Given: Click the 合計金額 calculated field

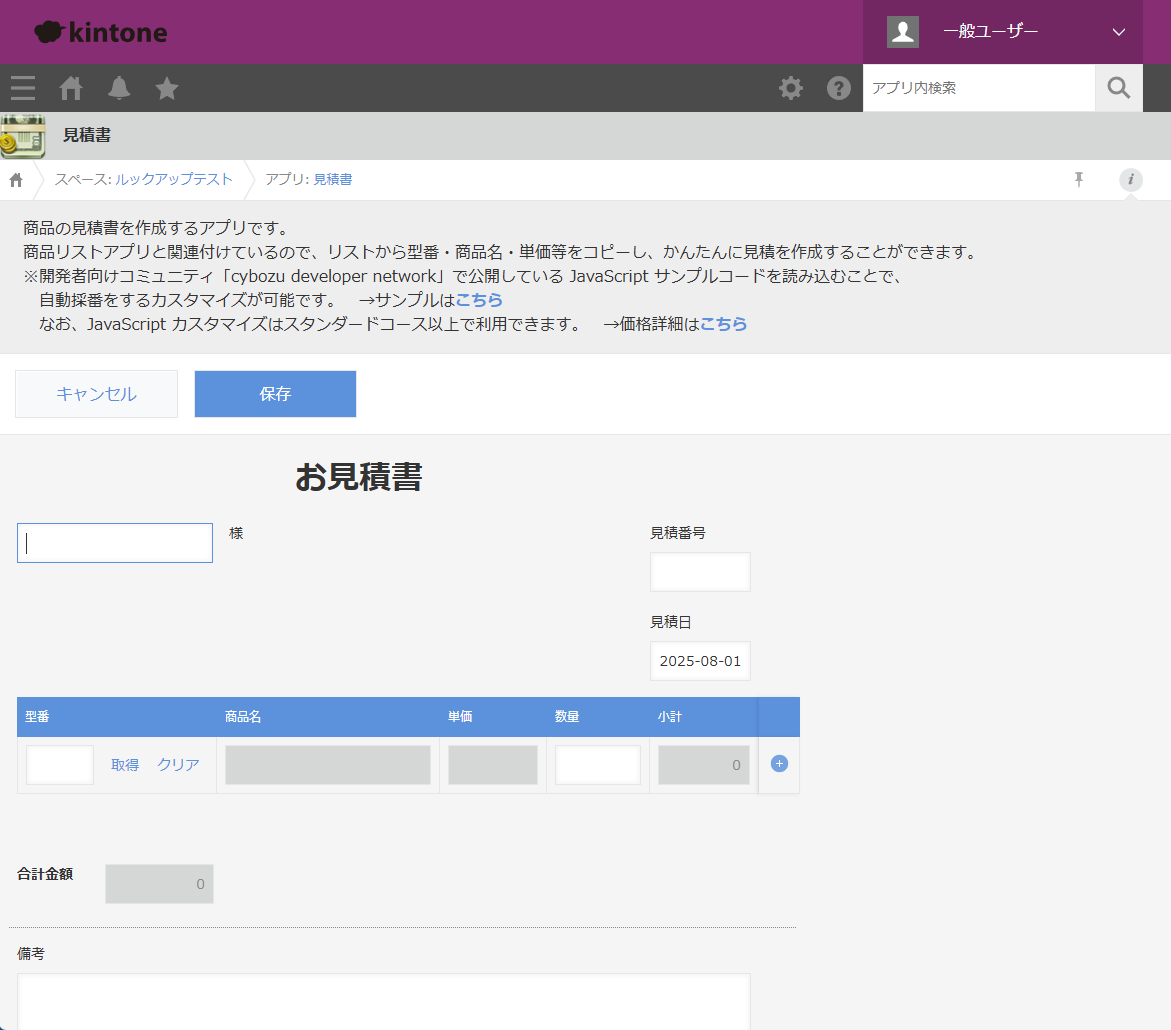Looking at the screenshot, I should point(159,884).
